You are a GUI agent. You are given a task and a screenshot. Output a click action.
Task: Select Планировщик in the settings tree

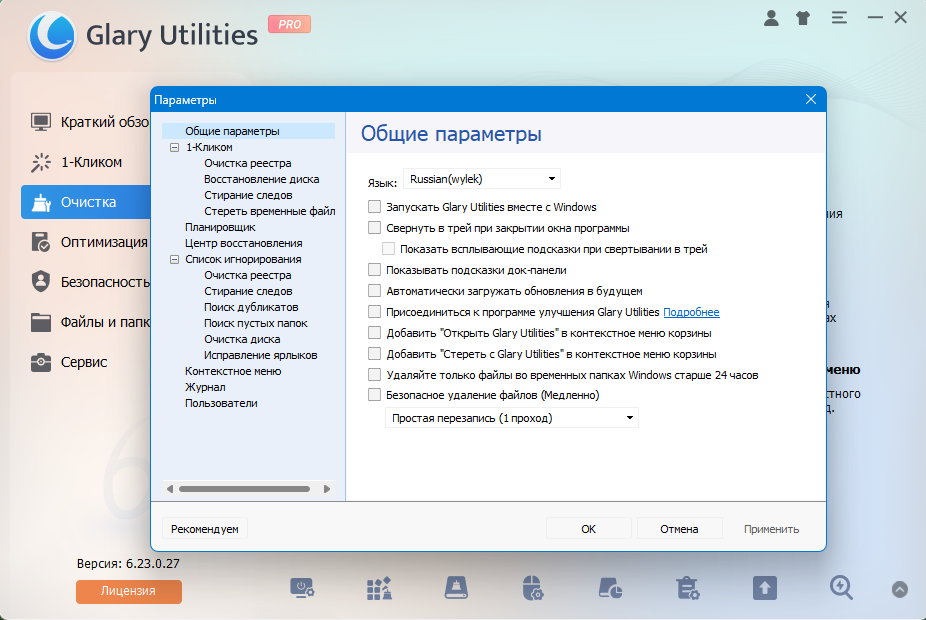click(220, 227)
